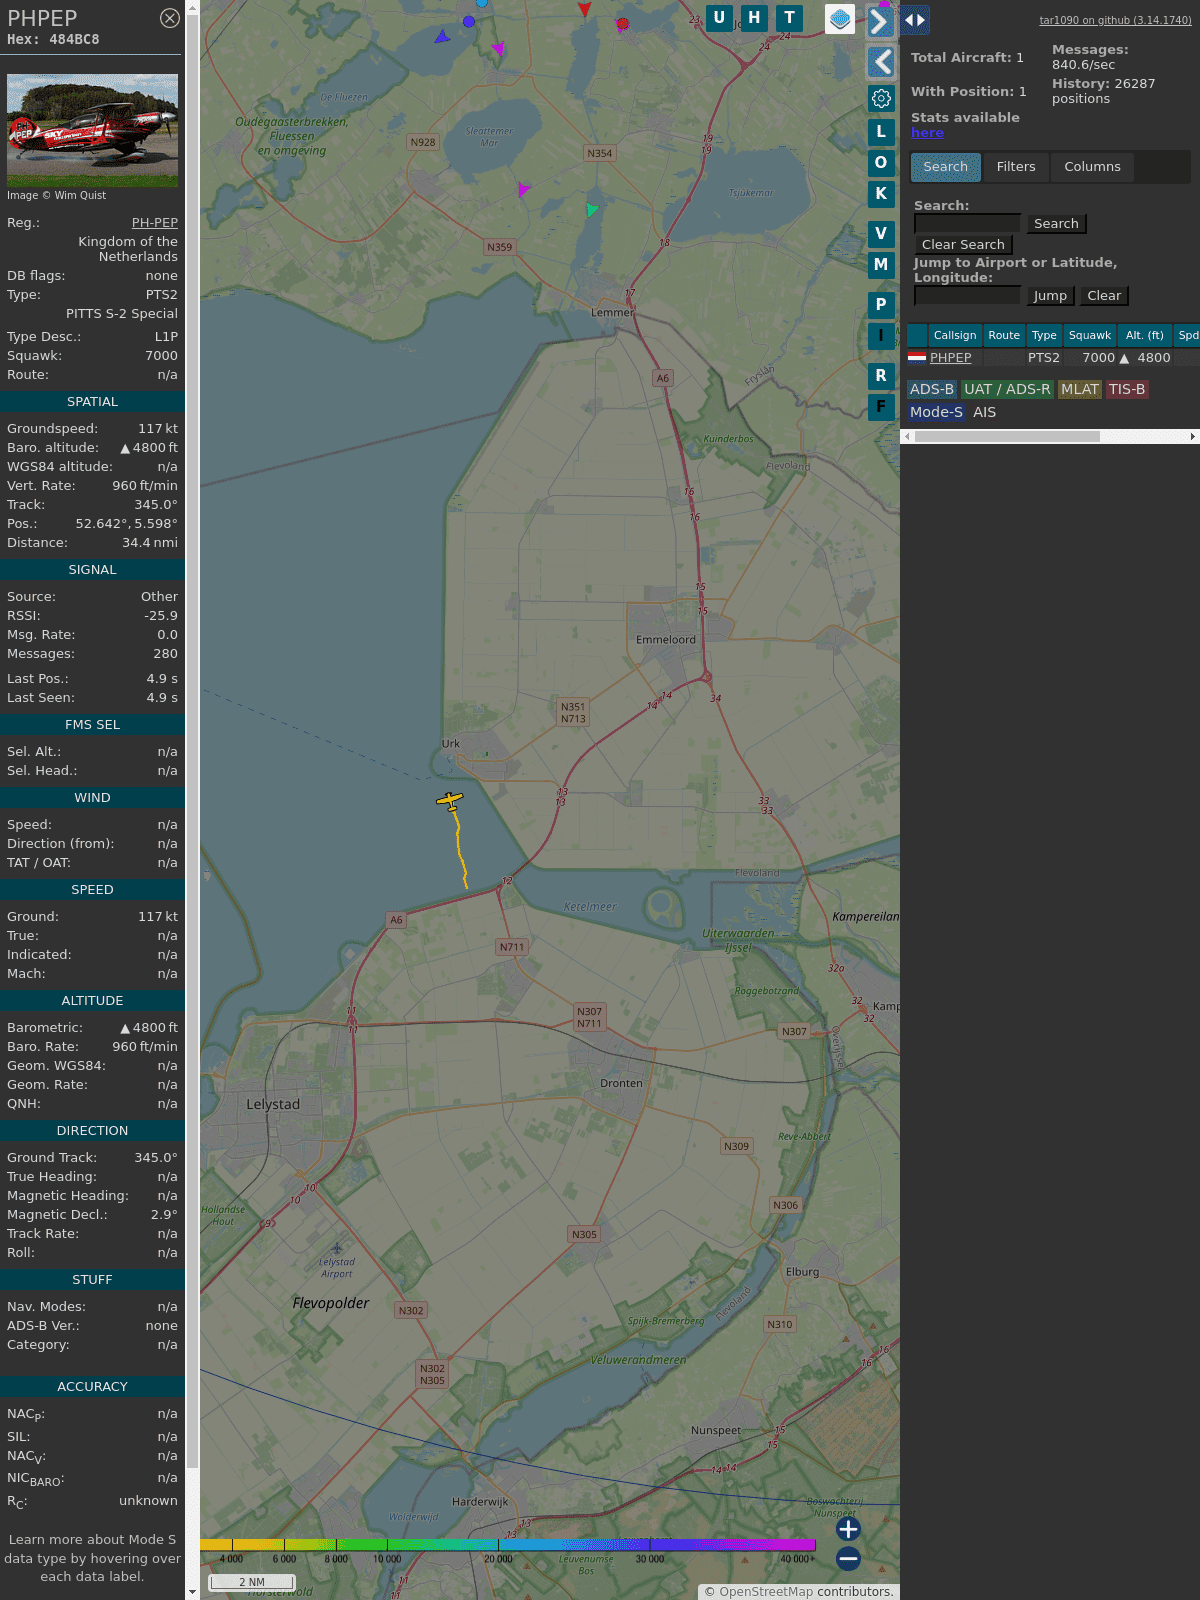Focus the Search text field

point(967,223)
